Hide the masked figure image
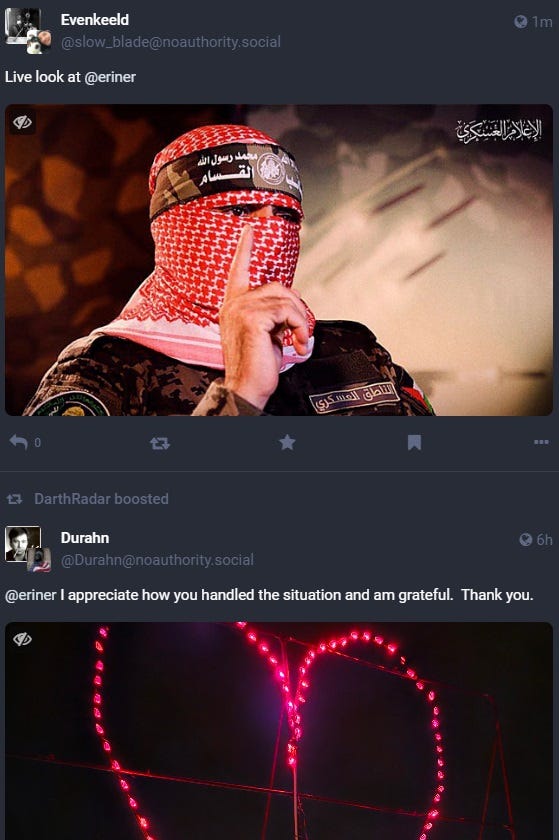Viewport: 559px width, 840px height. click(x=23, y=123)
